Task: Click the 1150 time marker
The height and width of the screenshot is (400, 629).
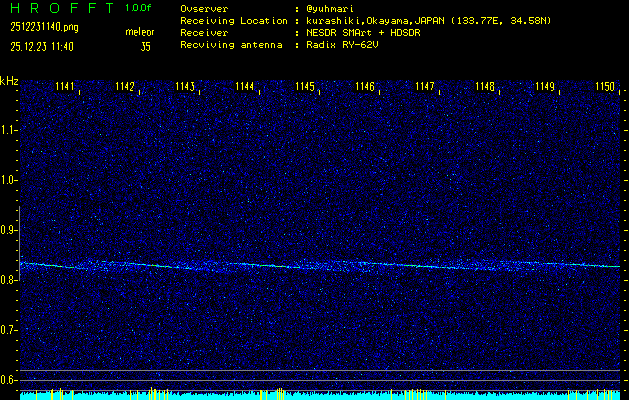Action: [605, 87]
